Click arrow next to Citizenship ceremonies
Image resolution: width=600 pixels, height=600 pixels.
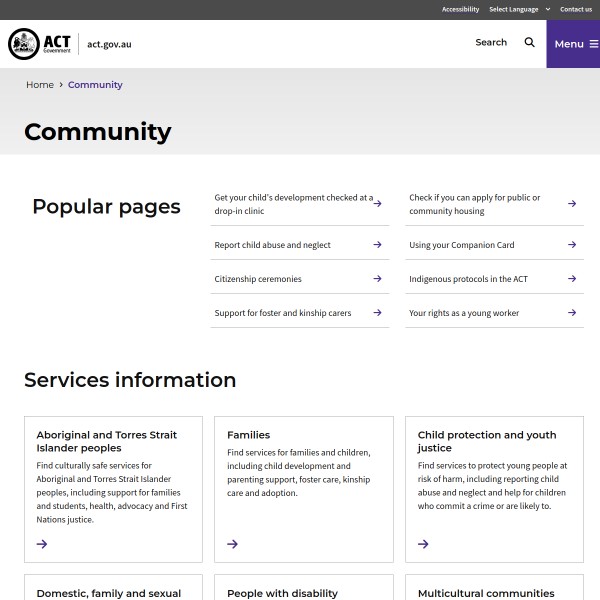pos(377,279)
